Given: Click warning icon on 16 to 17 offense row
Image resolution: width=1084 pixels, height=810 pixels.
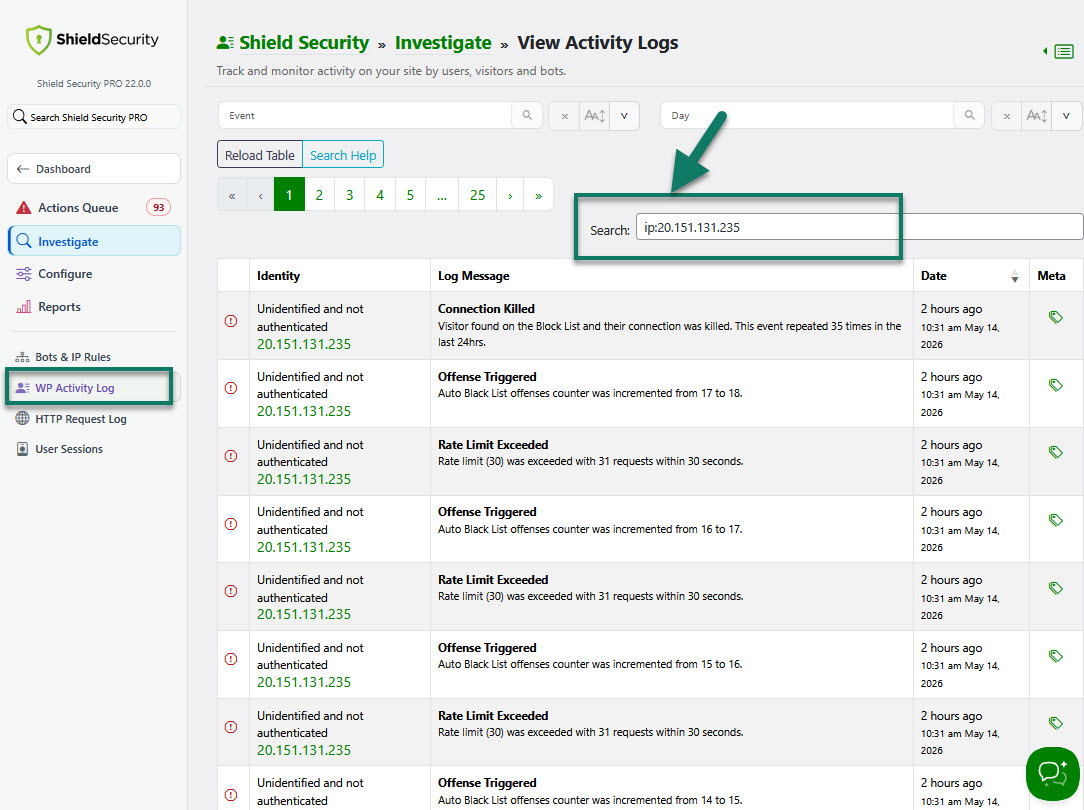Looking at the screenshot, I should 231,524.
